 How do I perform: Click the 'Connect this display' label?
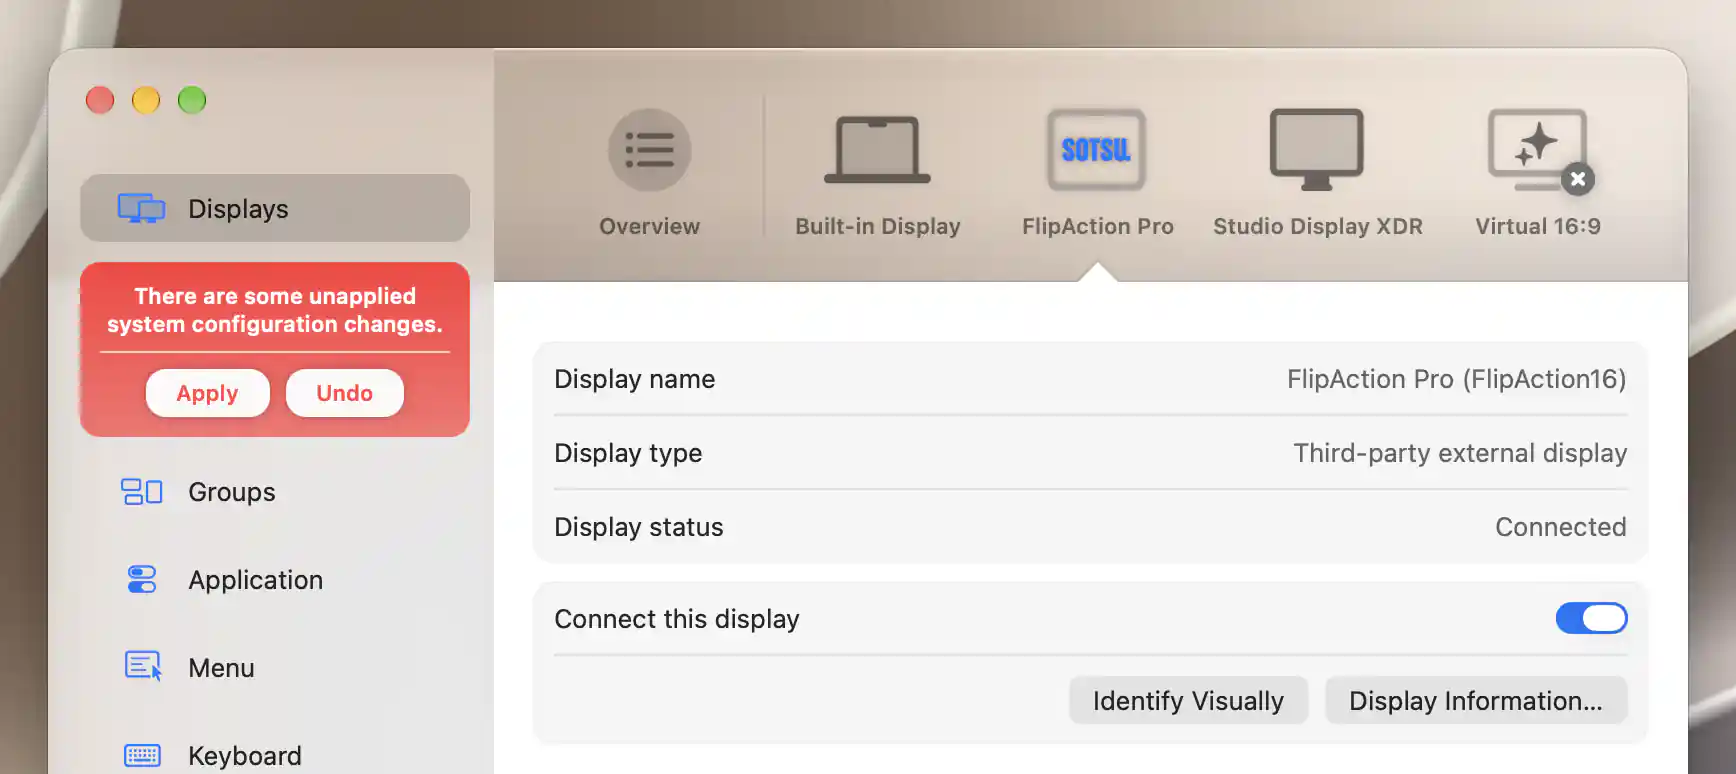click(677, 619)
